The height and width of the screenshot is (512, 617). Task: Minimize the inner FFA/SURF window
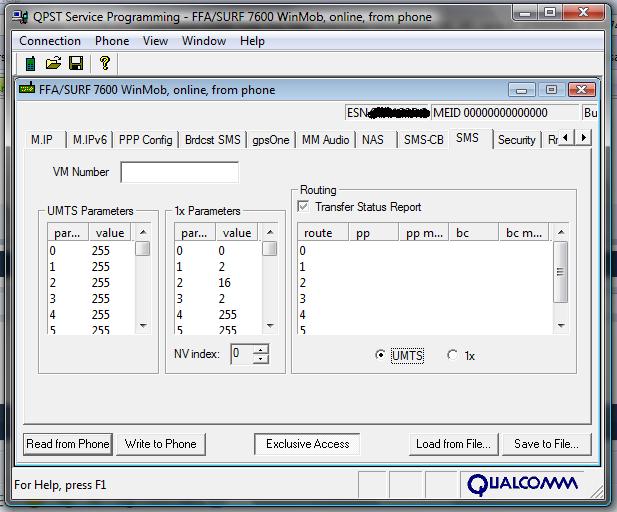coord(522,90)
